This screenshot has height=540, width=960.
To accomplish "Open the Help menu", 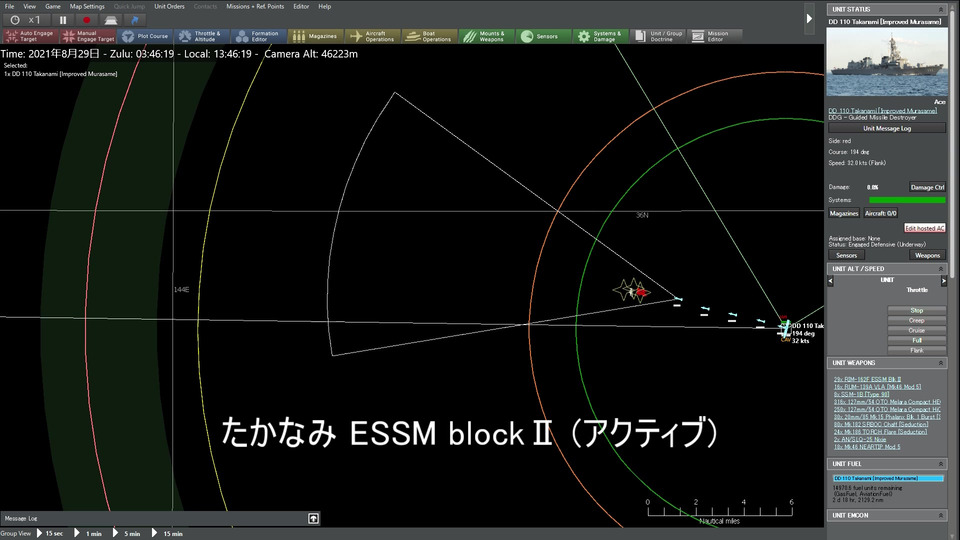I will coord(324,6).
